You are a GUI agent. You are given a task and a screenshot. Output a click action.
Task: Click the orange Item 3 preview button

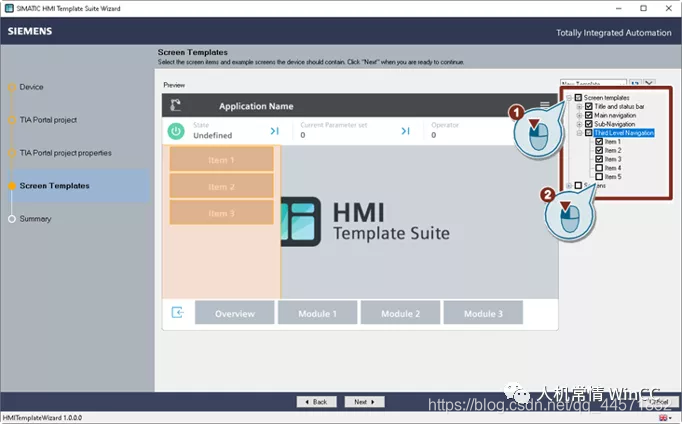pos(221,213)
